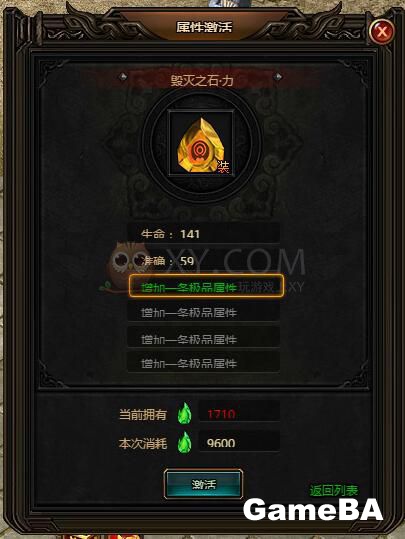
Task: Select the fourth 增加一条极品属性 attribute row
Action: [204, 362]
